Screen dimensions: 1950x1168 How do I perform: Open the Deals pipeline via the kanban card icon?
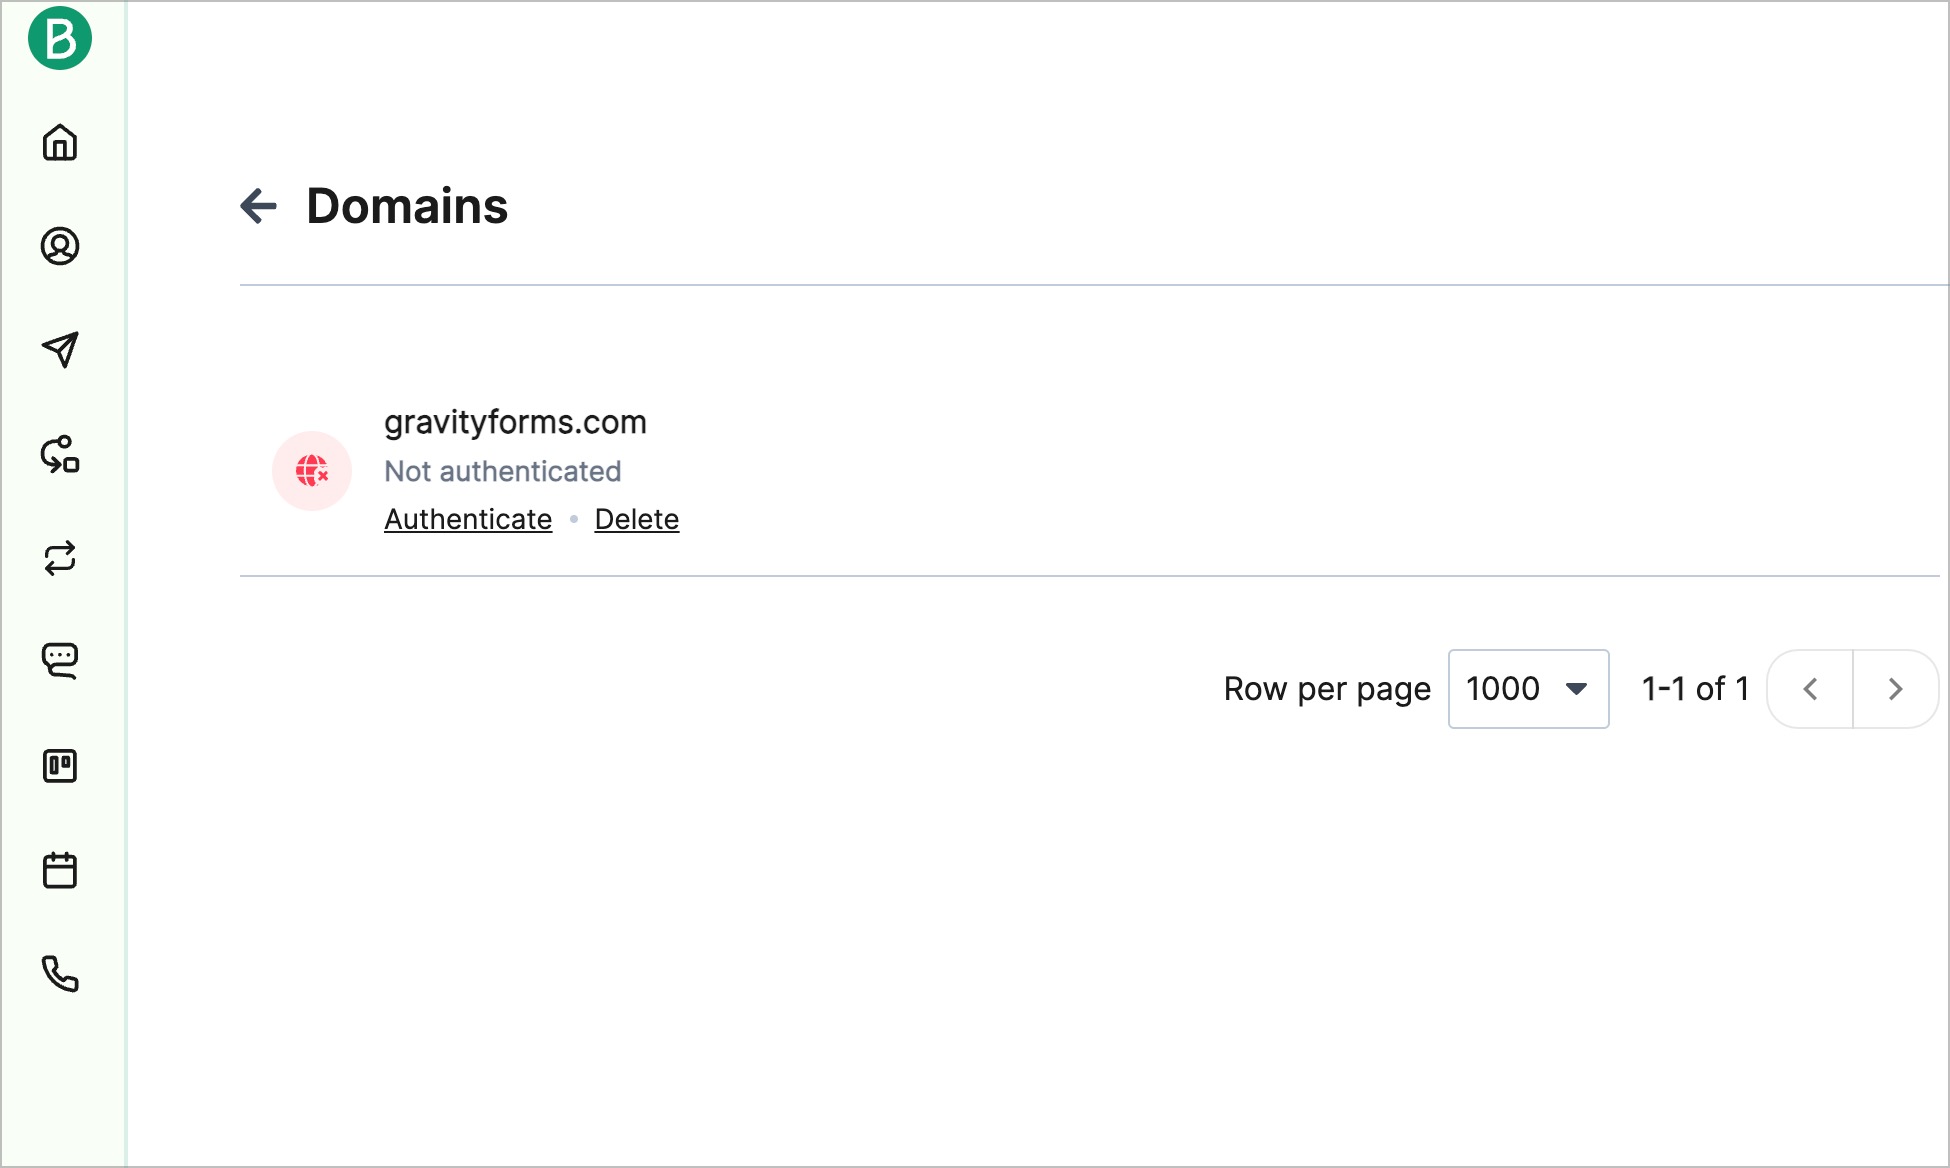[x=61, y=766]
